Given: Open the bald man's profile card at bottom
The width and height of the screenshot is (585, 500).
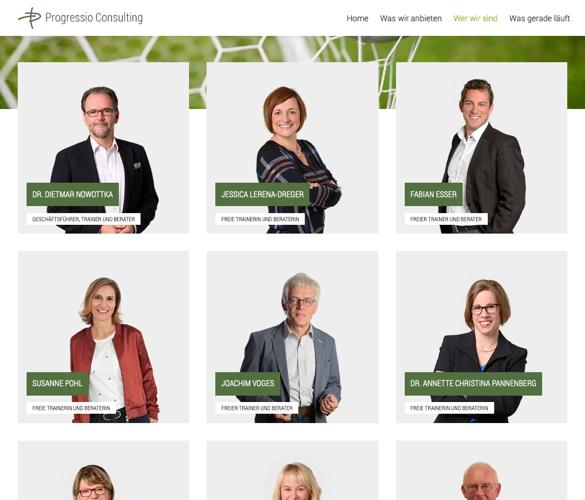Looking at the screenshot, I should [482, 471].
